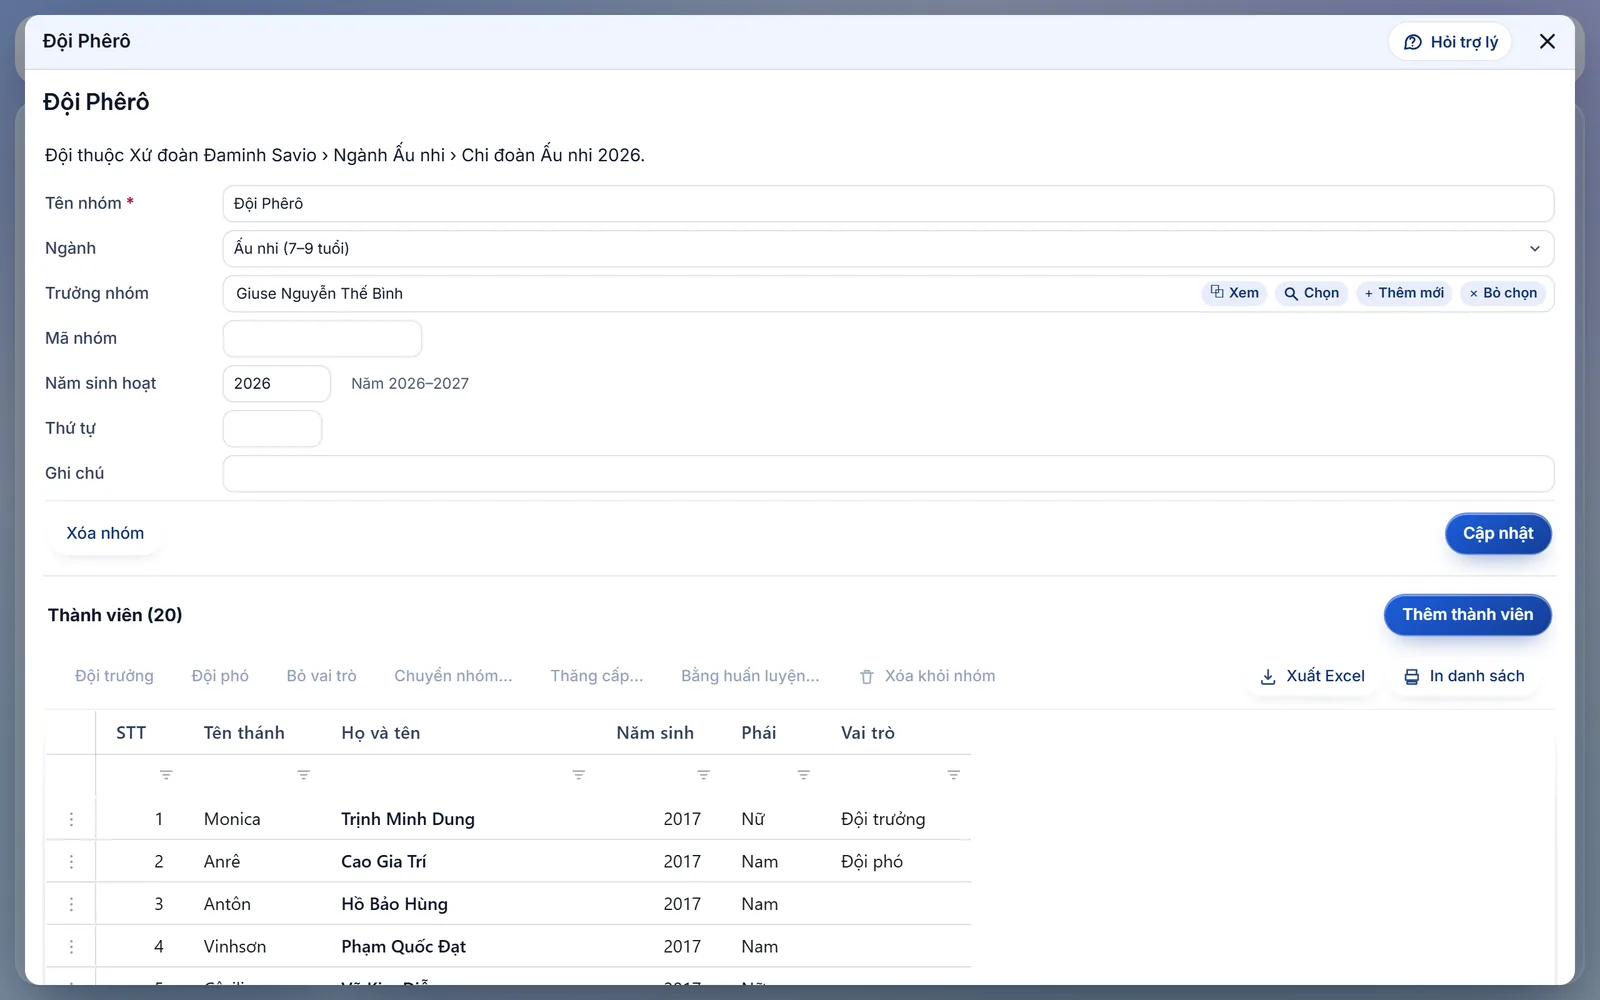The height and width of the screenshot is (1000, 1600).
Task: Sort by the Năm sinh column header
Action: pos(655,733)
